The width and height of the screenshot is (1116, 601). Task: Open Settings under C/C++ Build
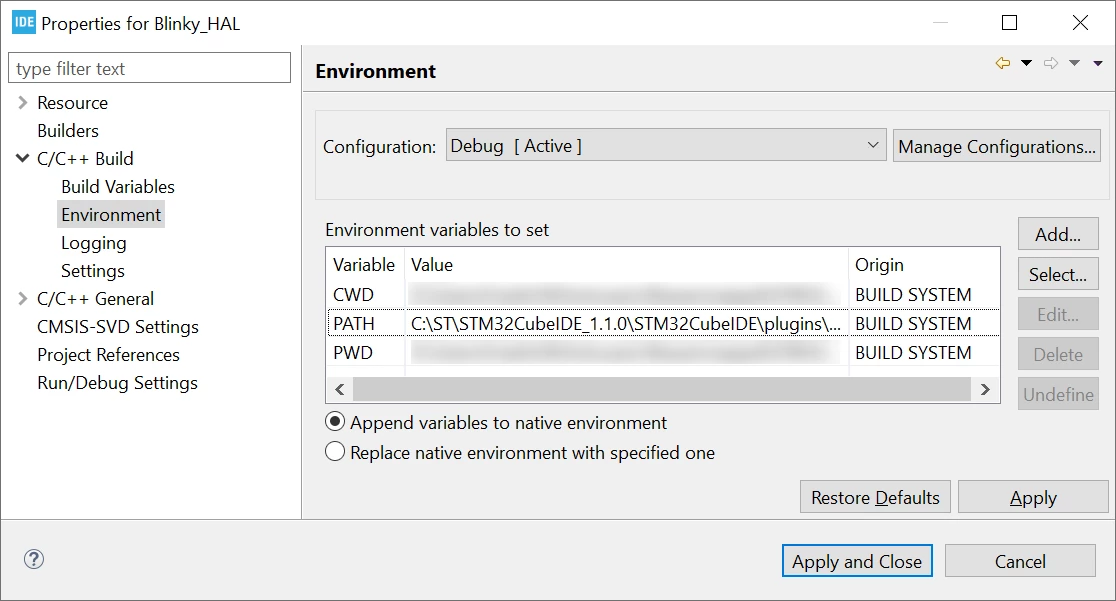[93, 271]
